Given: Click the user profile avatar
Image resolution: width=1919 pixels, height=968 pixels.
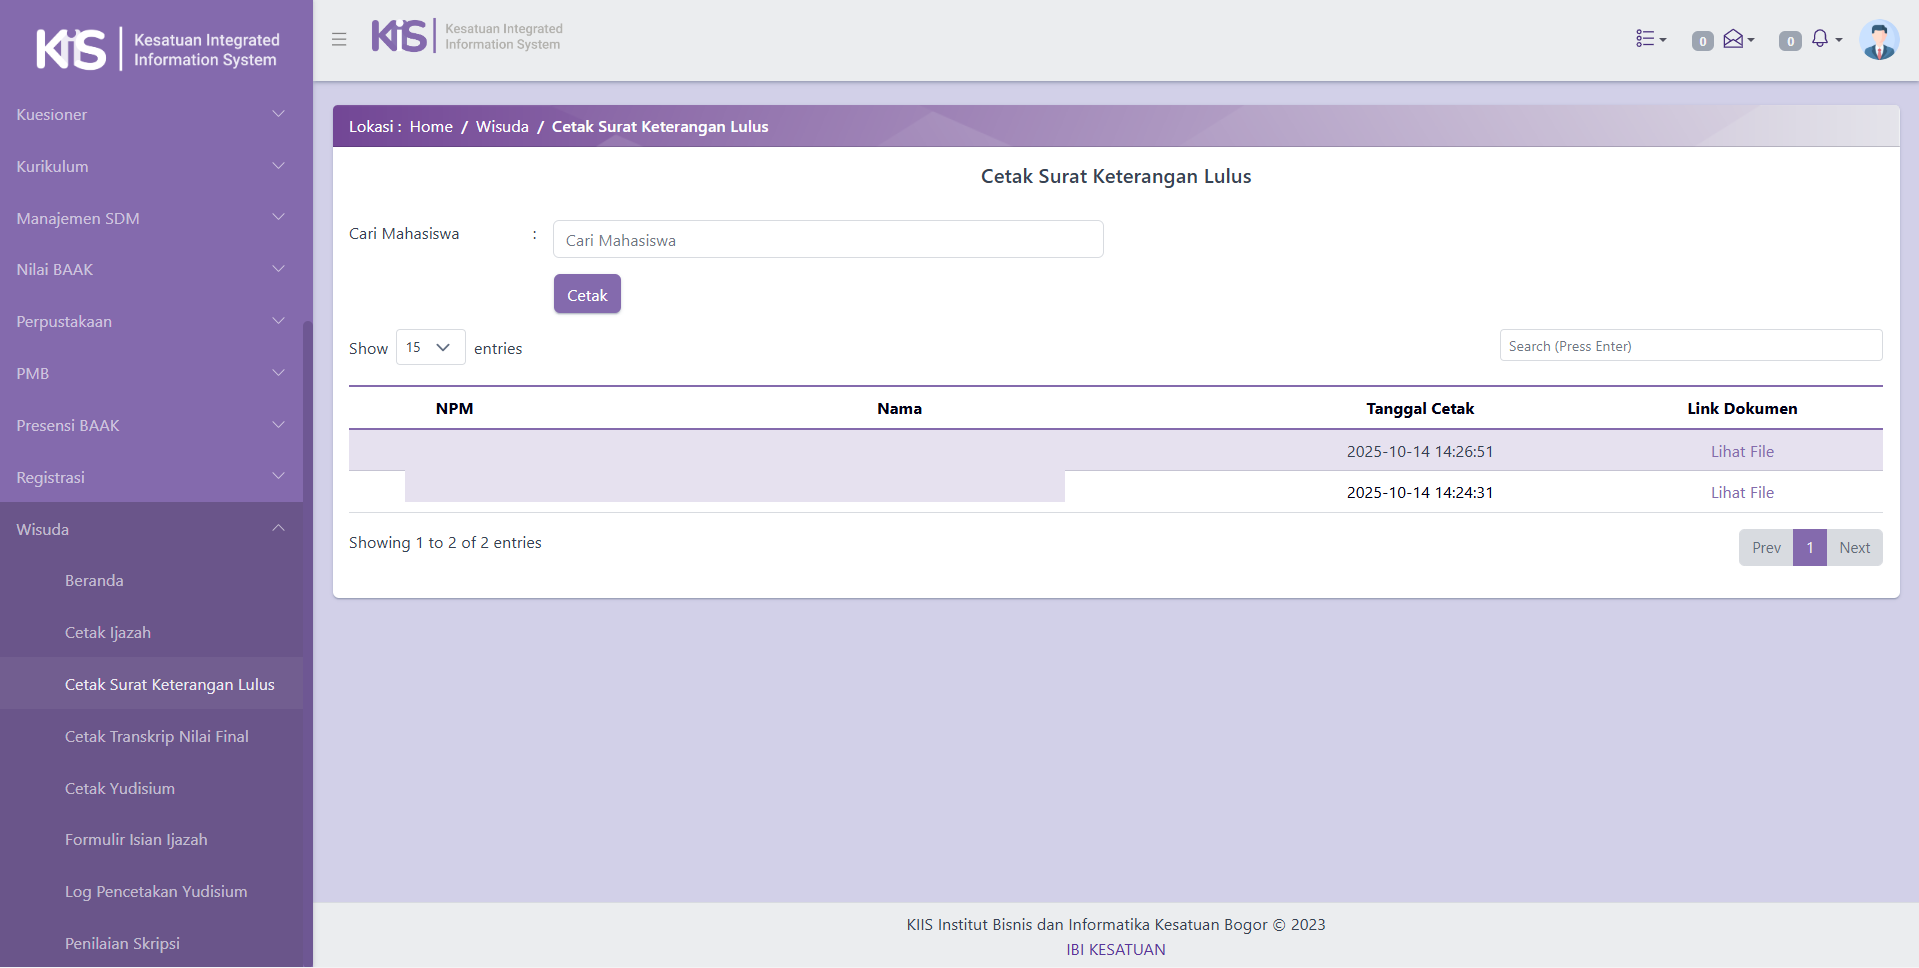Looking at the screenshot, I should [x=1878, y=40].
